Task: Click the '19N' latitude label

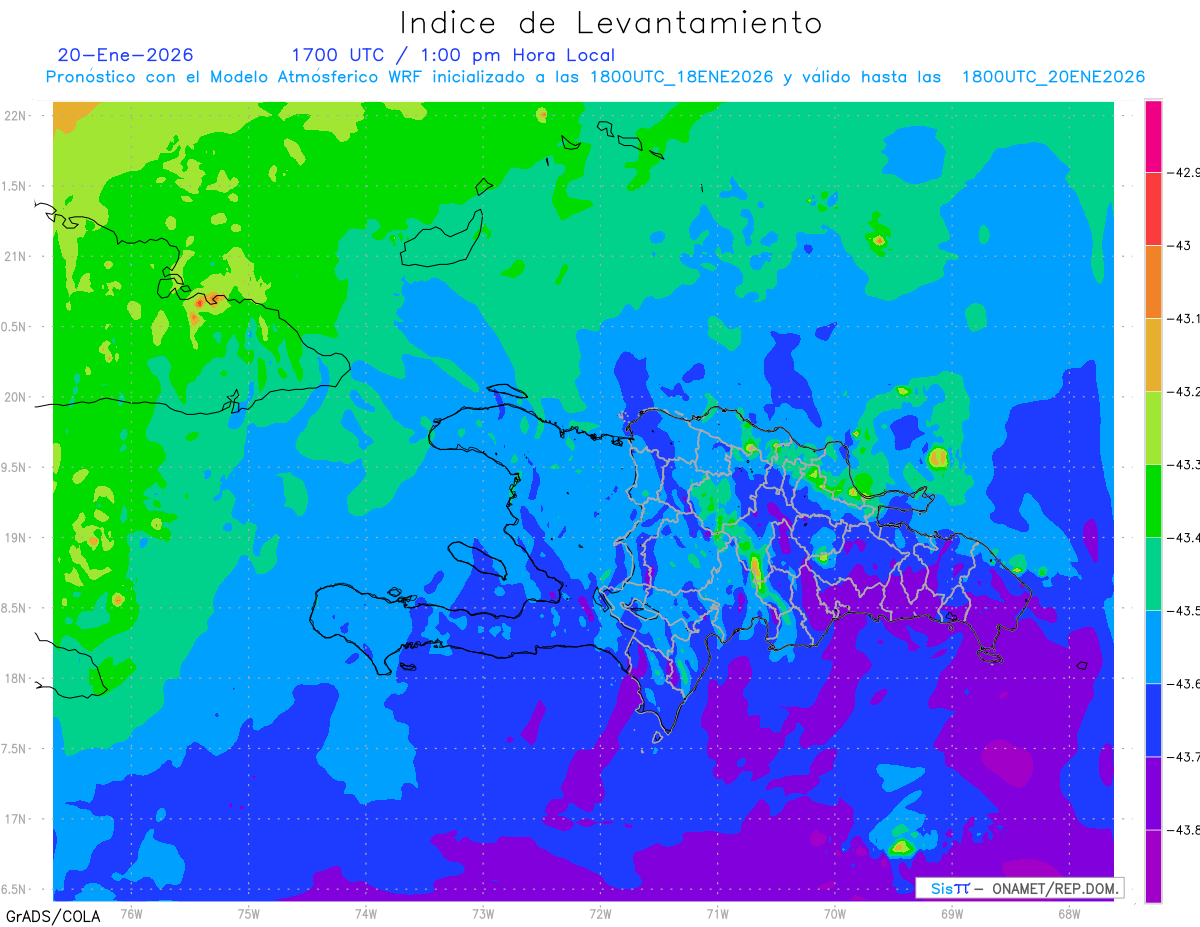Action: click(x=16, y=538)
